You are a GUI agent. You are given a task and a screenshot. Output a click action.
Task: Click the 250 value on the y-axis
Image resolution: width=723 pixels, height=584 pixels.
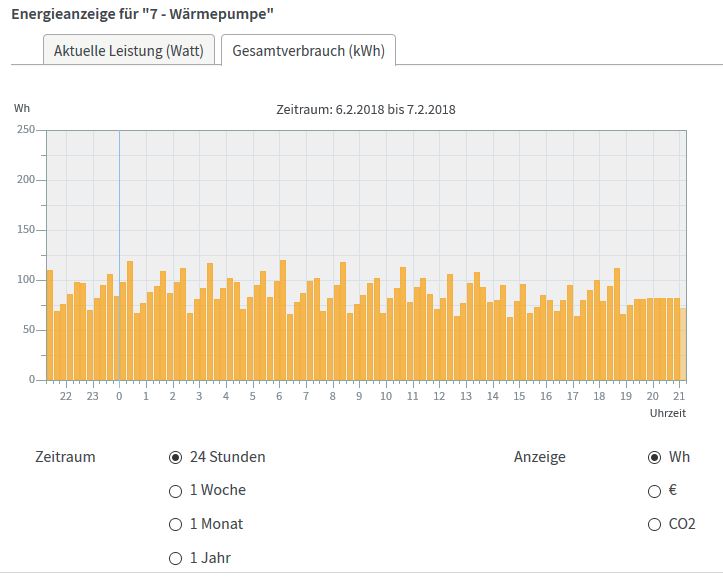pyautogui.click(x=26, y=130)
